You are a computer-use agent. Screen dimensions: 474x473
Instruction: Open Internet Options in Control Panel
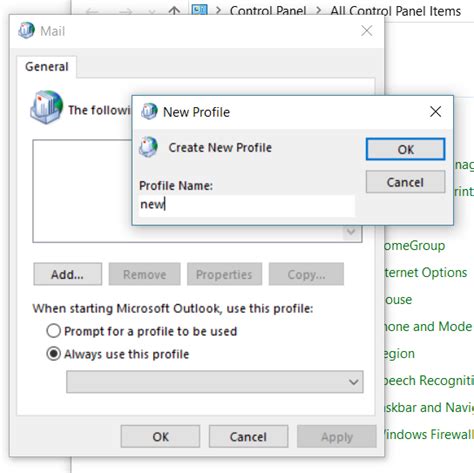pos(426,273)
